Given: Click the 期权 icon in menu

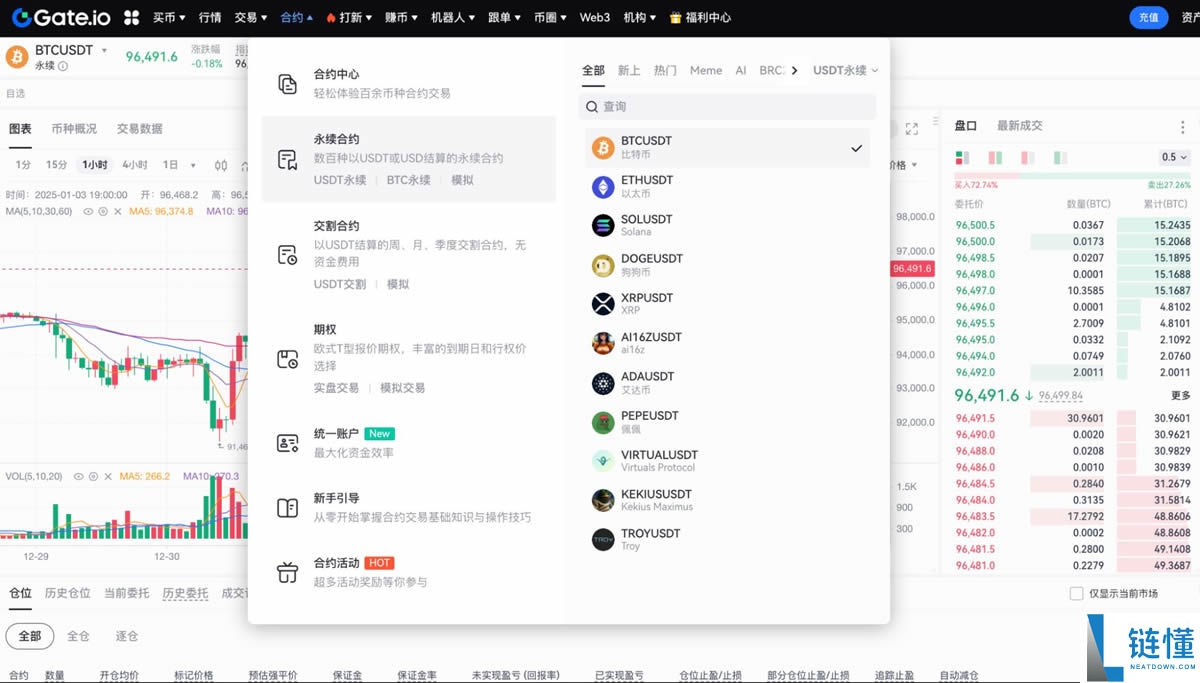Looking at the screenshot, I should [287, 359].
